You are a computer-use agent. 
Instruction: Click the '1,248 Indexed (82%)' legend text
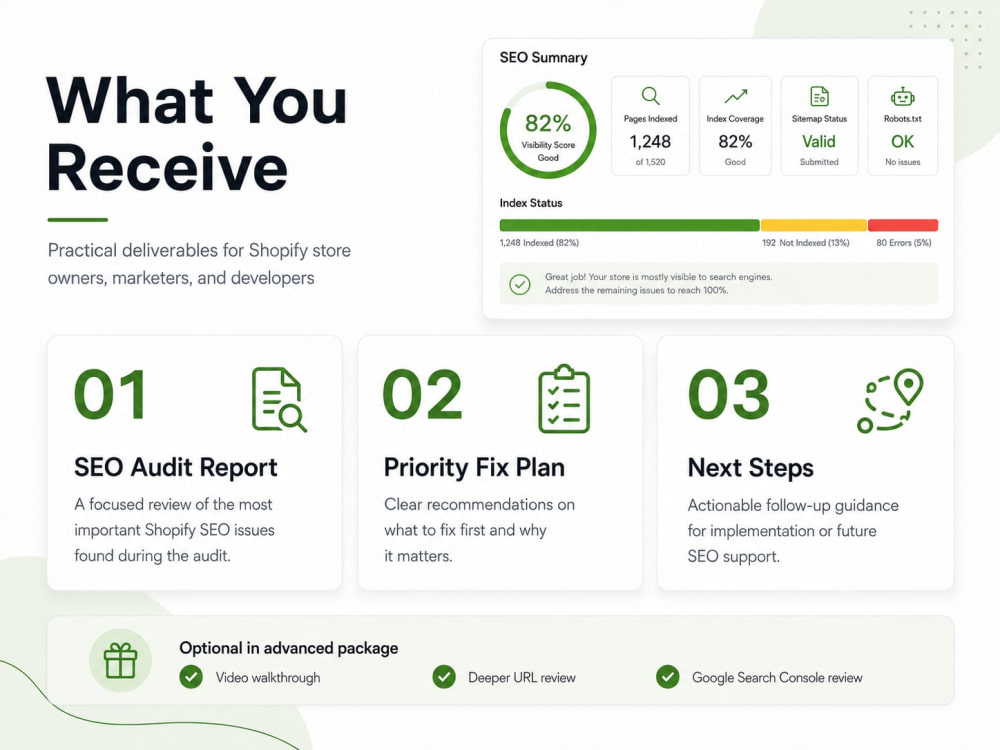click(x=539, y=243)
